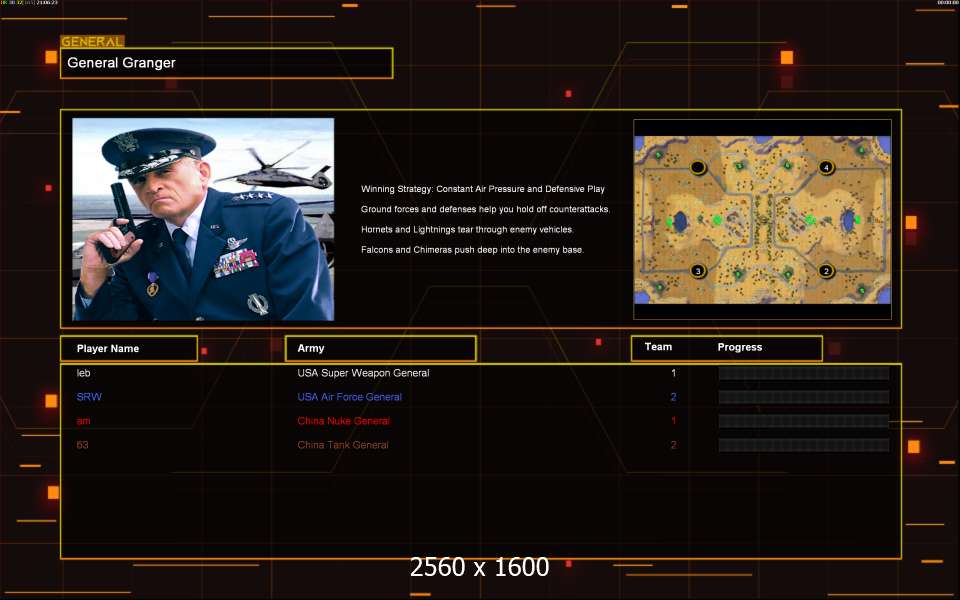Click the Player Name column header
The height and width of the screenshot is (600, 960).
pos(129,348)
